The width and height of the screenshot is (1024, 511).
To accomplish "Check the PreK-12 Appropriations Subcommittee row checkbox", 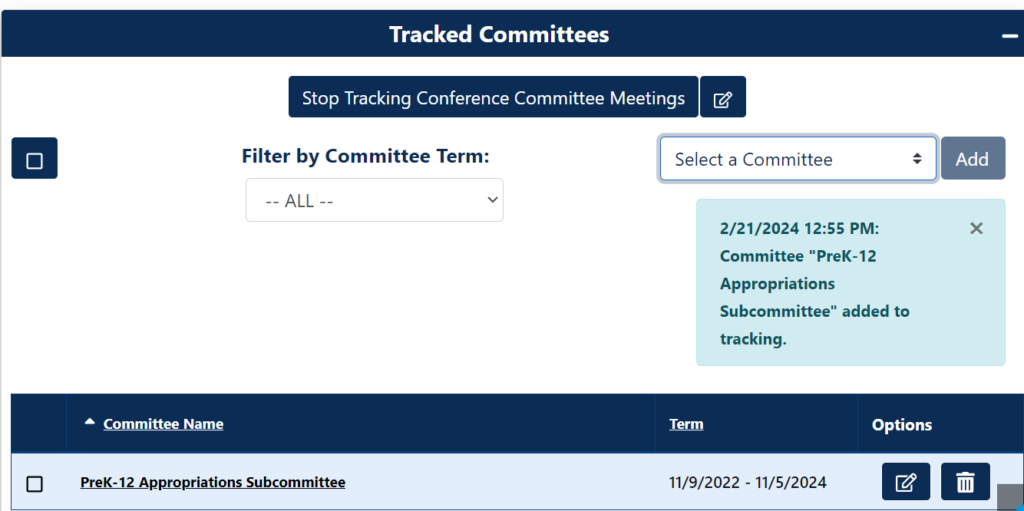I will [34, 484].
